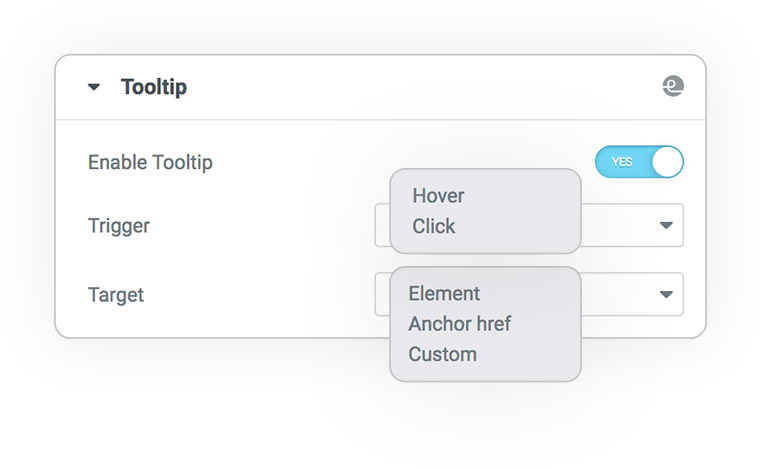Open the Target dropdown arrow
Viewport: 761px width, 470px height.
point(666,294)
